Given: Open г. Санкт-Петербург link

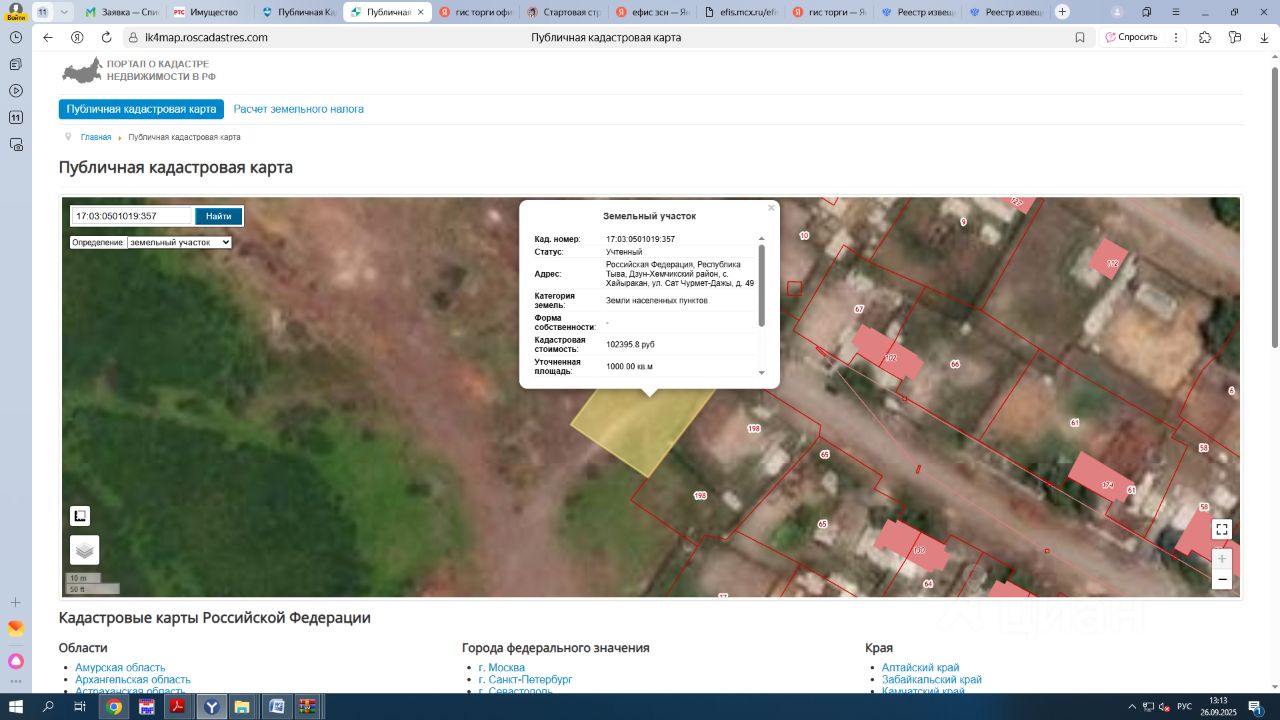Looking at the screenshot, I should [x=525, y=679].
